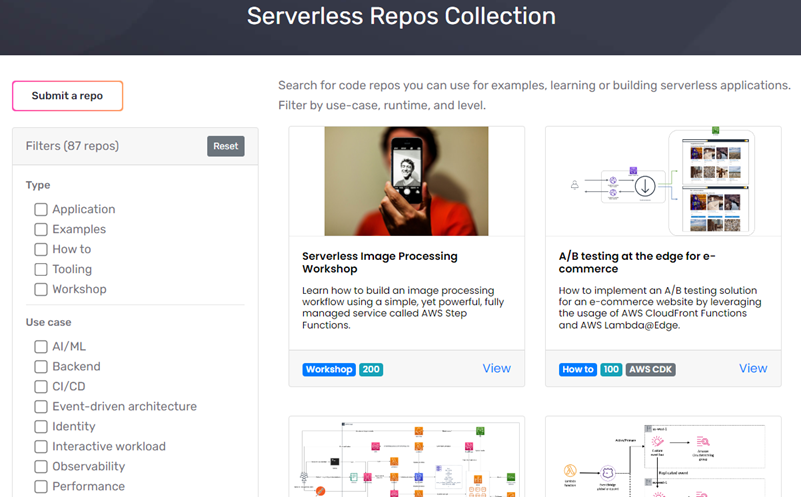Click the Use case section label
Screen dimensions: 801x497
tap(49, 322)
